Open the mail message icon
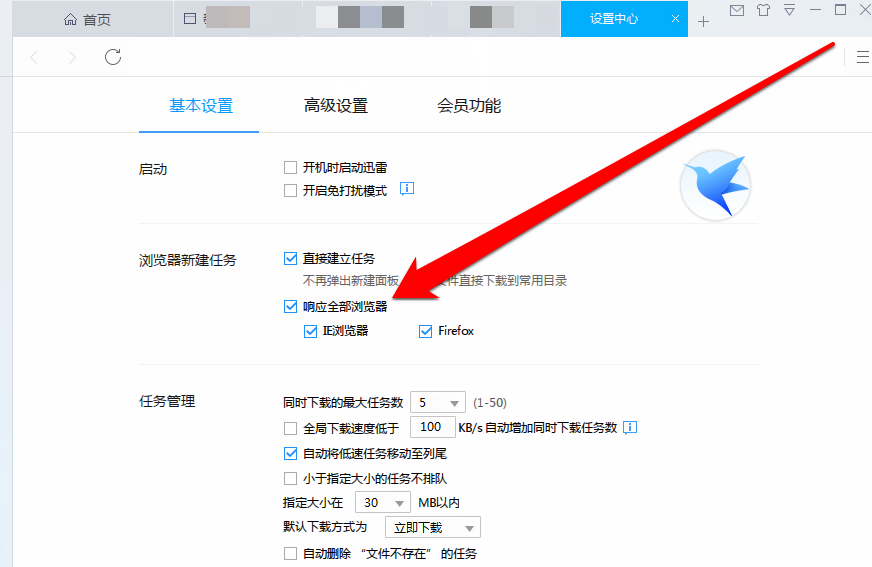This screenshot has height=567, width=872. (737, 10)
